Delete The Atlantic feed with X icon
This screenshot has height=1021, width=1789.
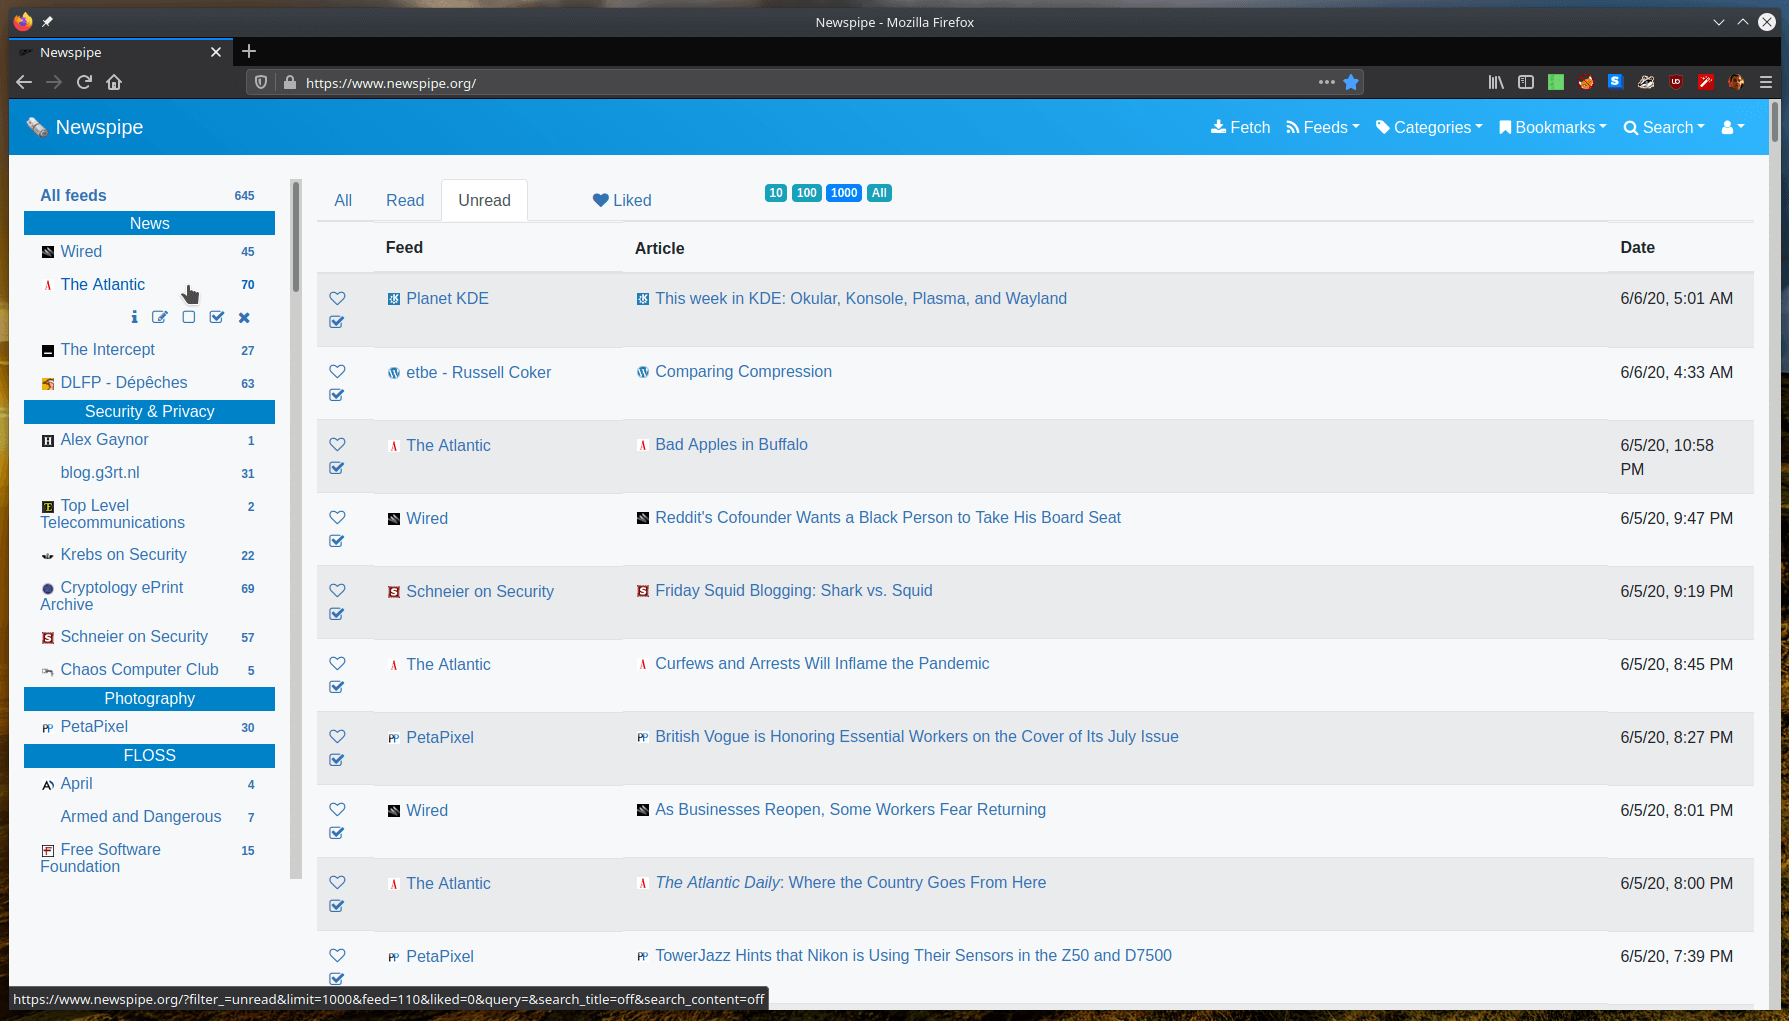244,317
